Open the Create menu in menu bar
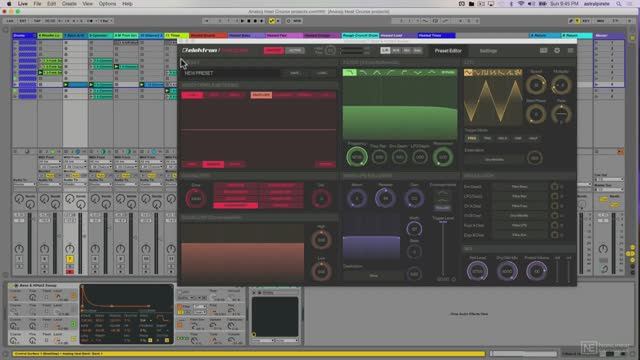 click(69, 4)
